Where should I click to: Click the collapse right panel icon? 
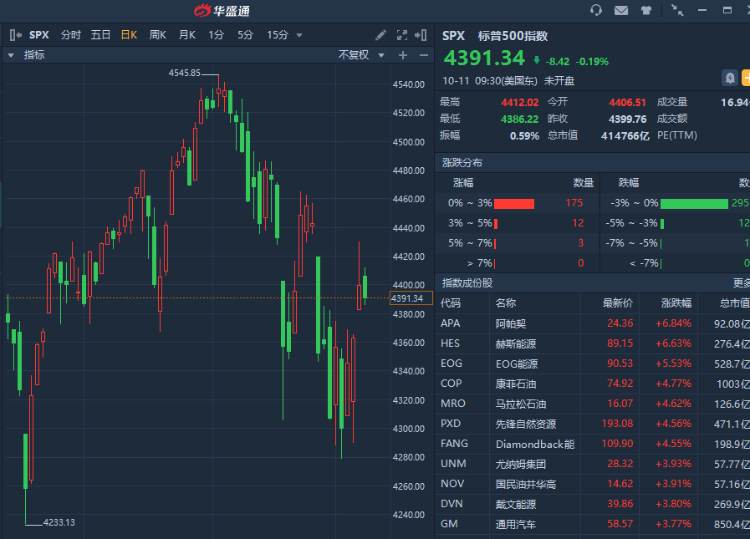pyautogui.click(x=421, y=35)
